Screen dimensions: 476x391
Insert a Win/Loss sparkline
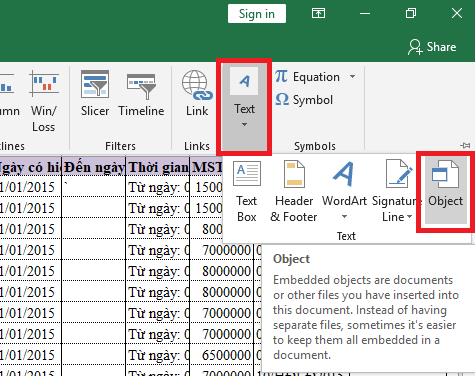[x=44, y=101]
